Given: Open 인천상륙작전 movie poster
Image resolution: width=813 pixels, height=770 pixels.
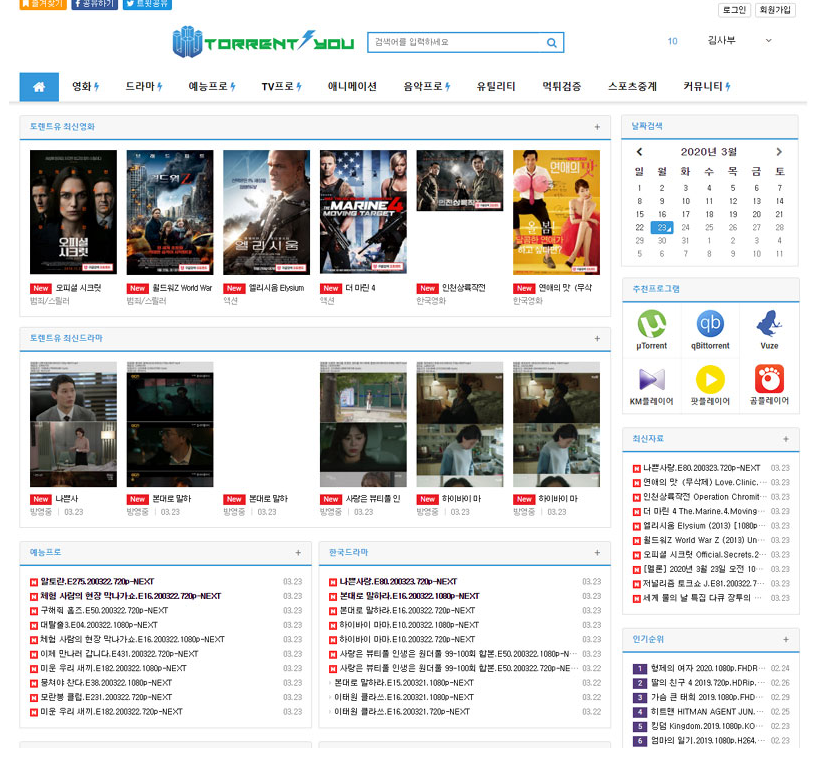Looking at the screenshot, I should (x=459, y=181).
